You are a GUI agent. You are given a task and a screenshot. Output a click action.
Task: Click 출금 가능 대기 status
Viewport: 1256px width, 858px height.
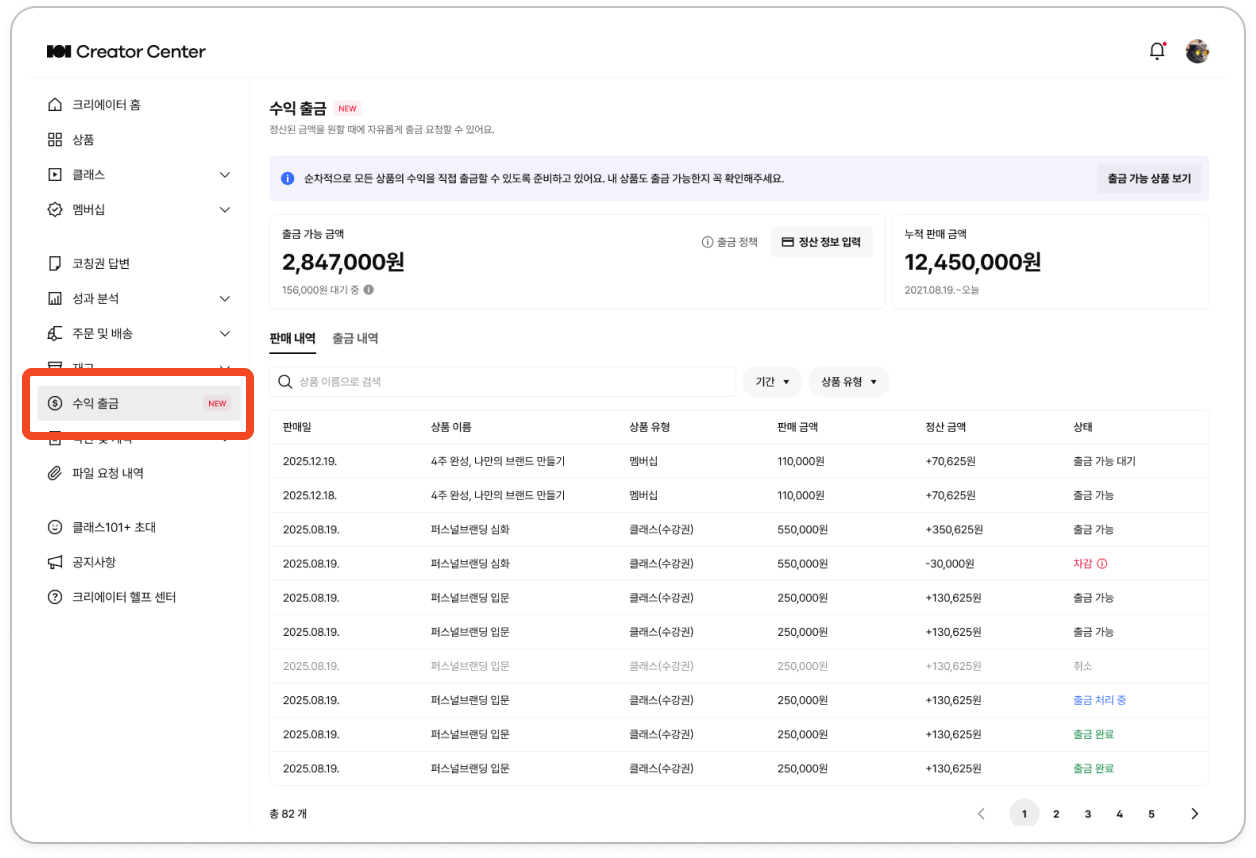tap(1104, 462)
